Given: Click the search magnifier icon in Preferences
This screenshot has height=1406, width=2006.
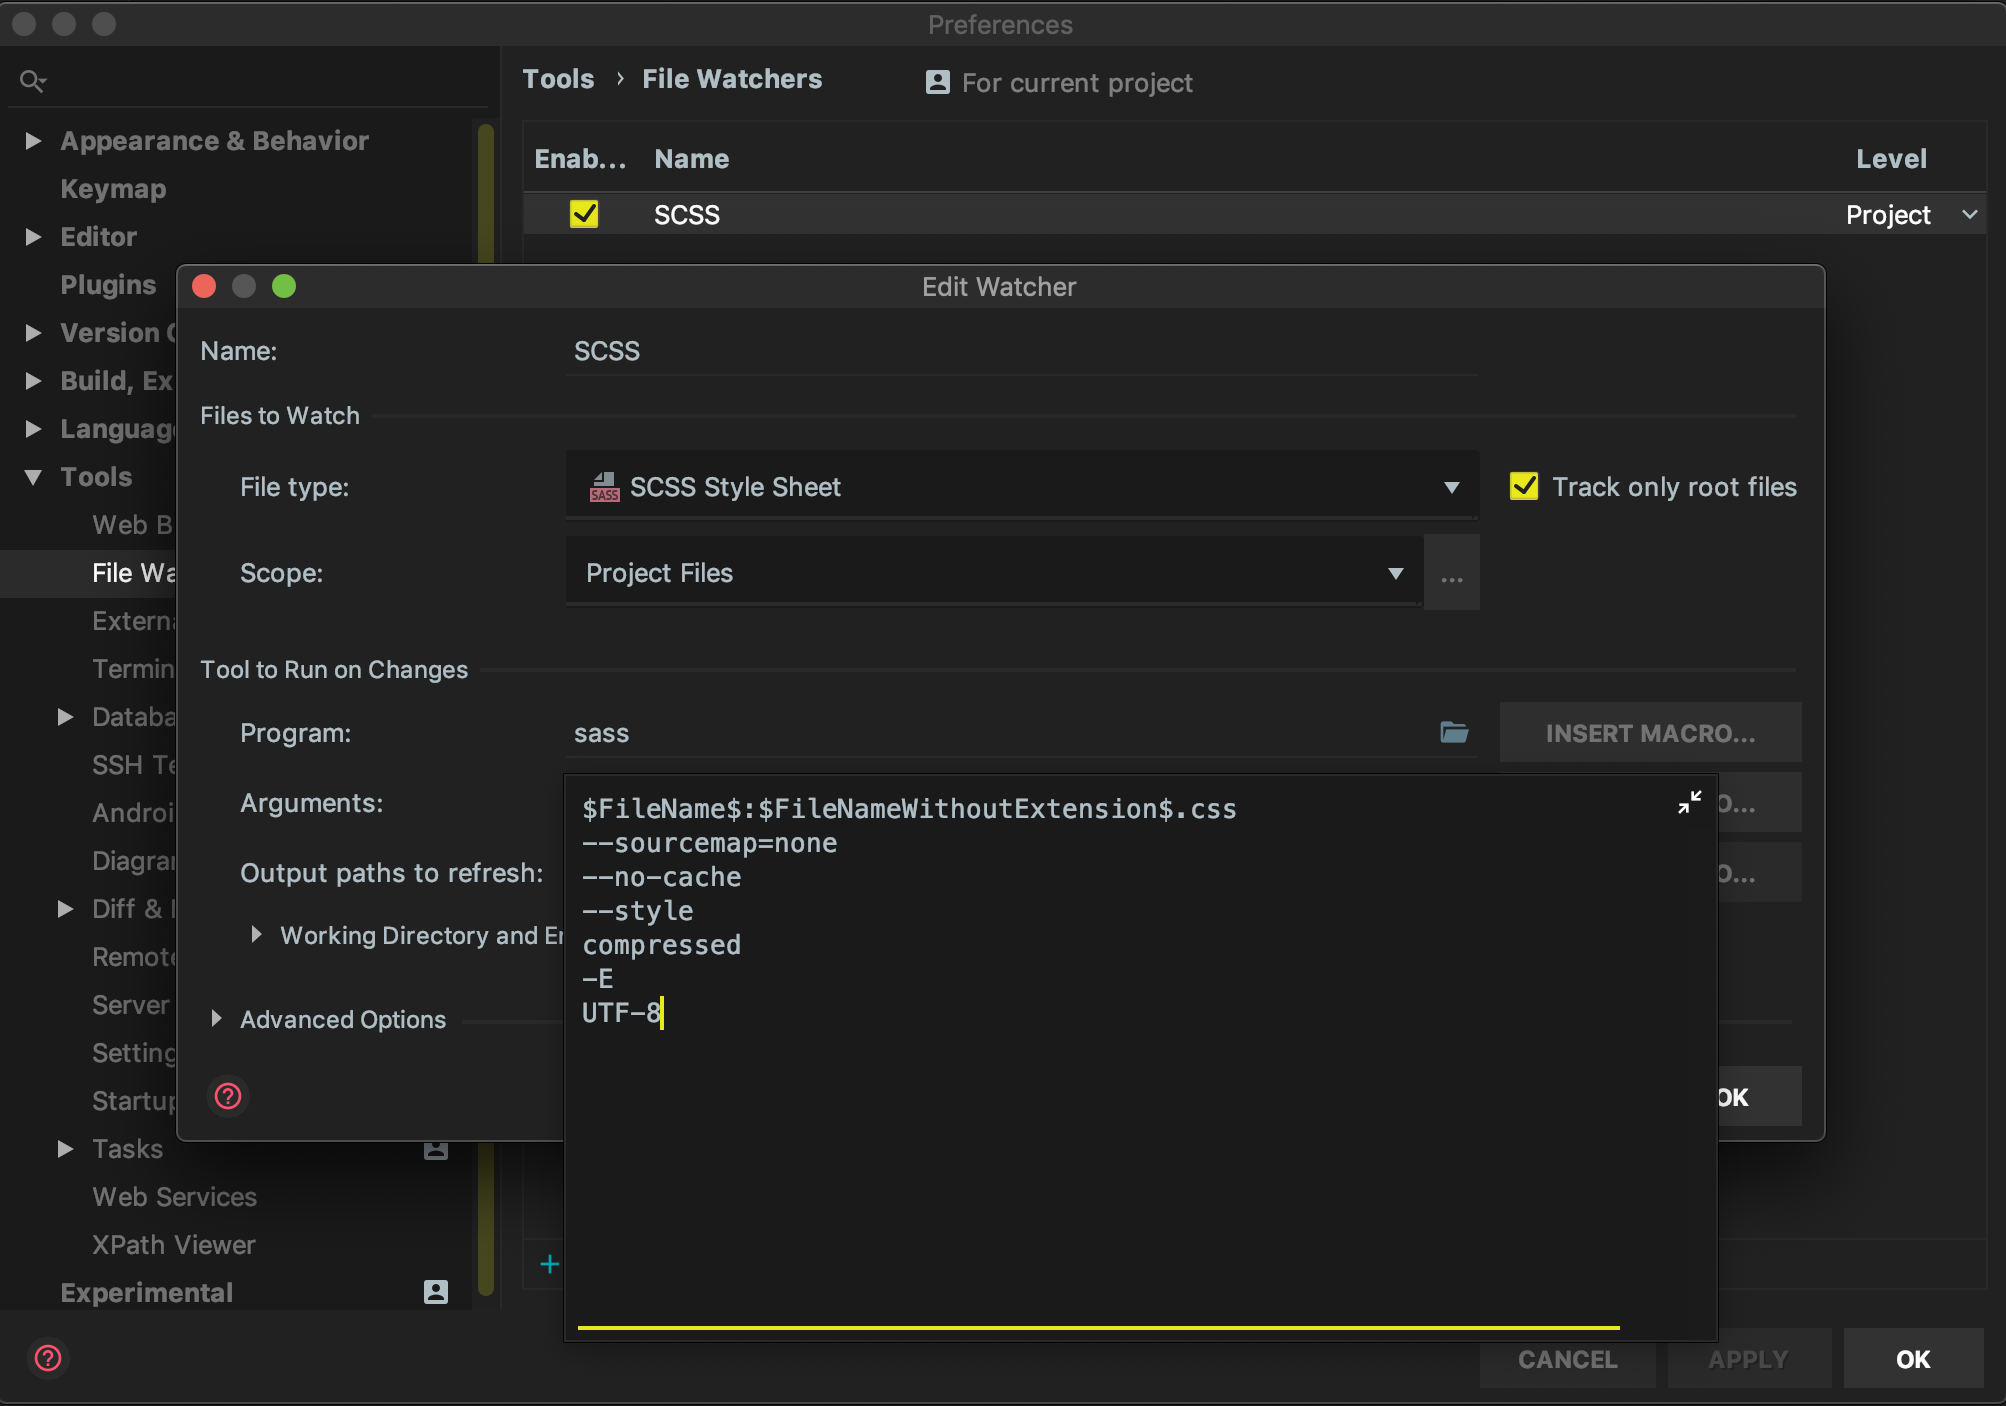Looking at the screenshot, I should coord(32,81).
